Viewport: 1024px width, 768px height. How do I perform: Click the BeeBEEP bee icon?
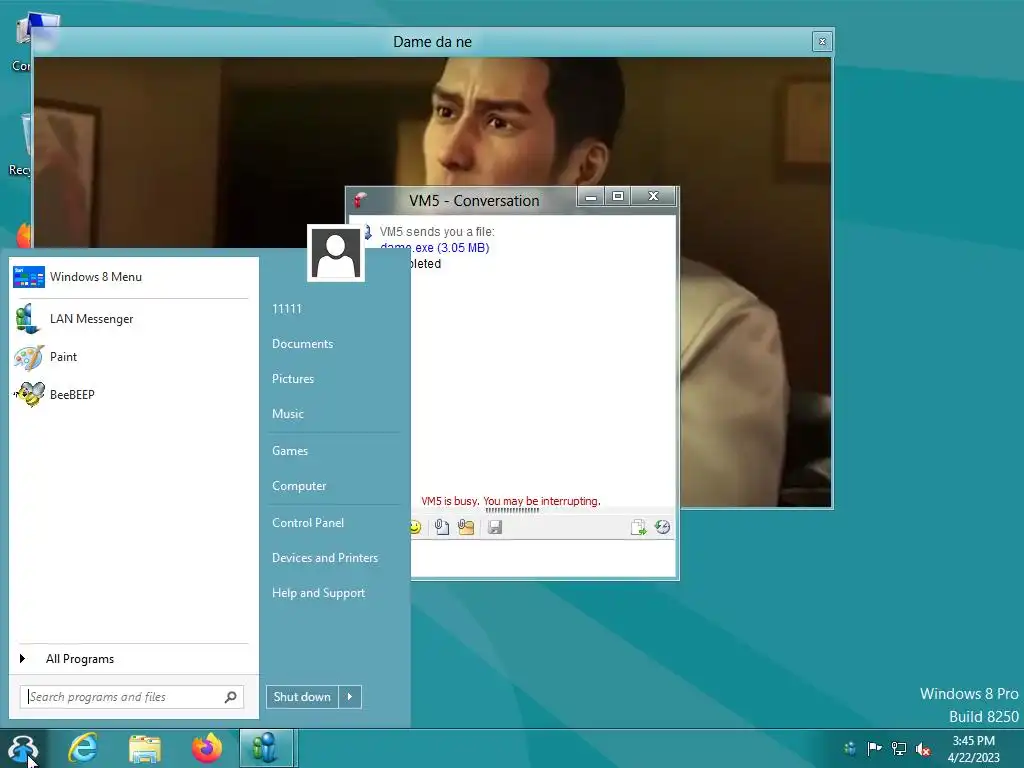29,394
